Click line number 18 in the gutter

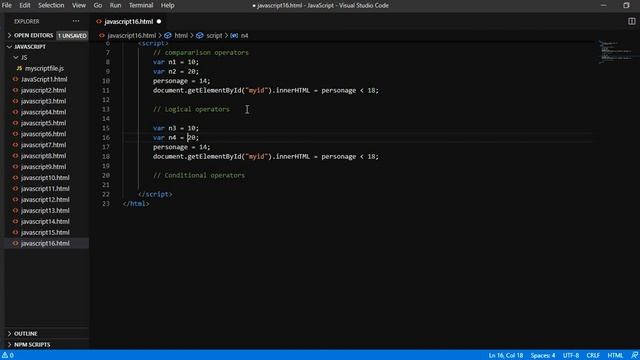pos(106,156)
